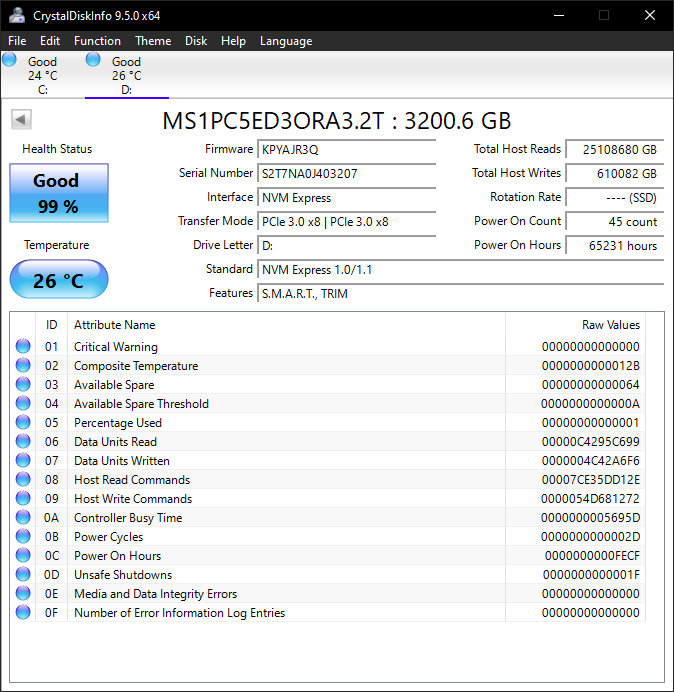Click the 26 °C temperature button

point(58,280)
